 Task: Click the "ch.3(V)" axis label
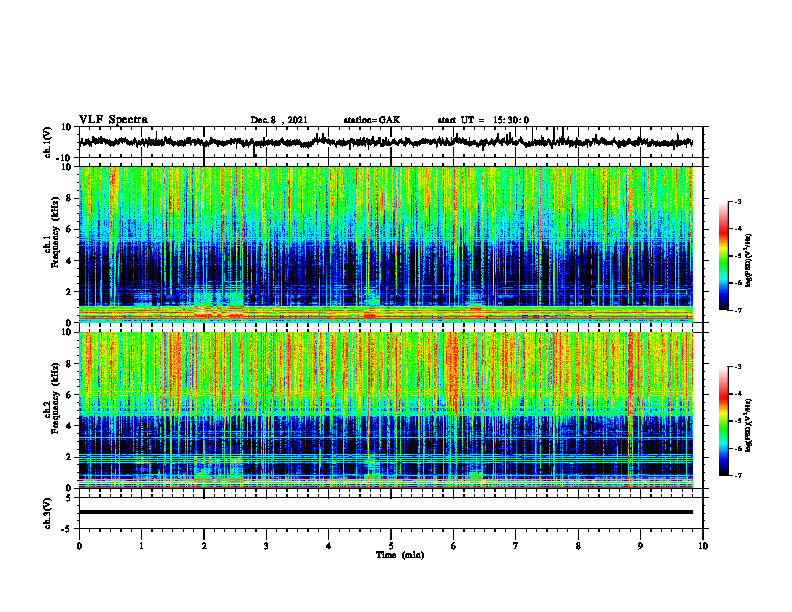48,513
